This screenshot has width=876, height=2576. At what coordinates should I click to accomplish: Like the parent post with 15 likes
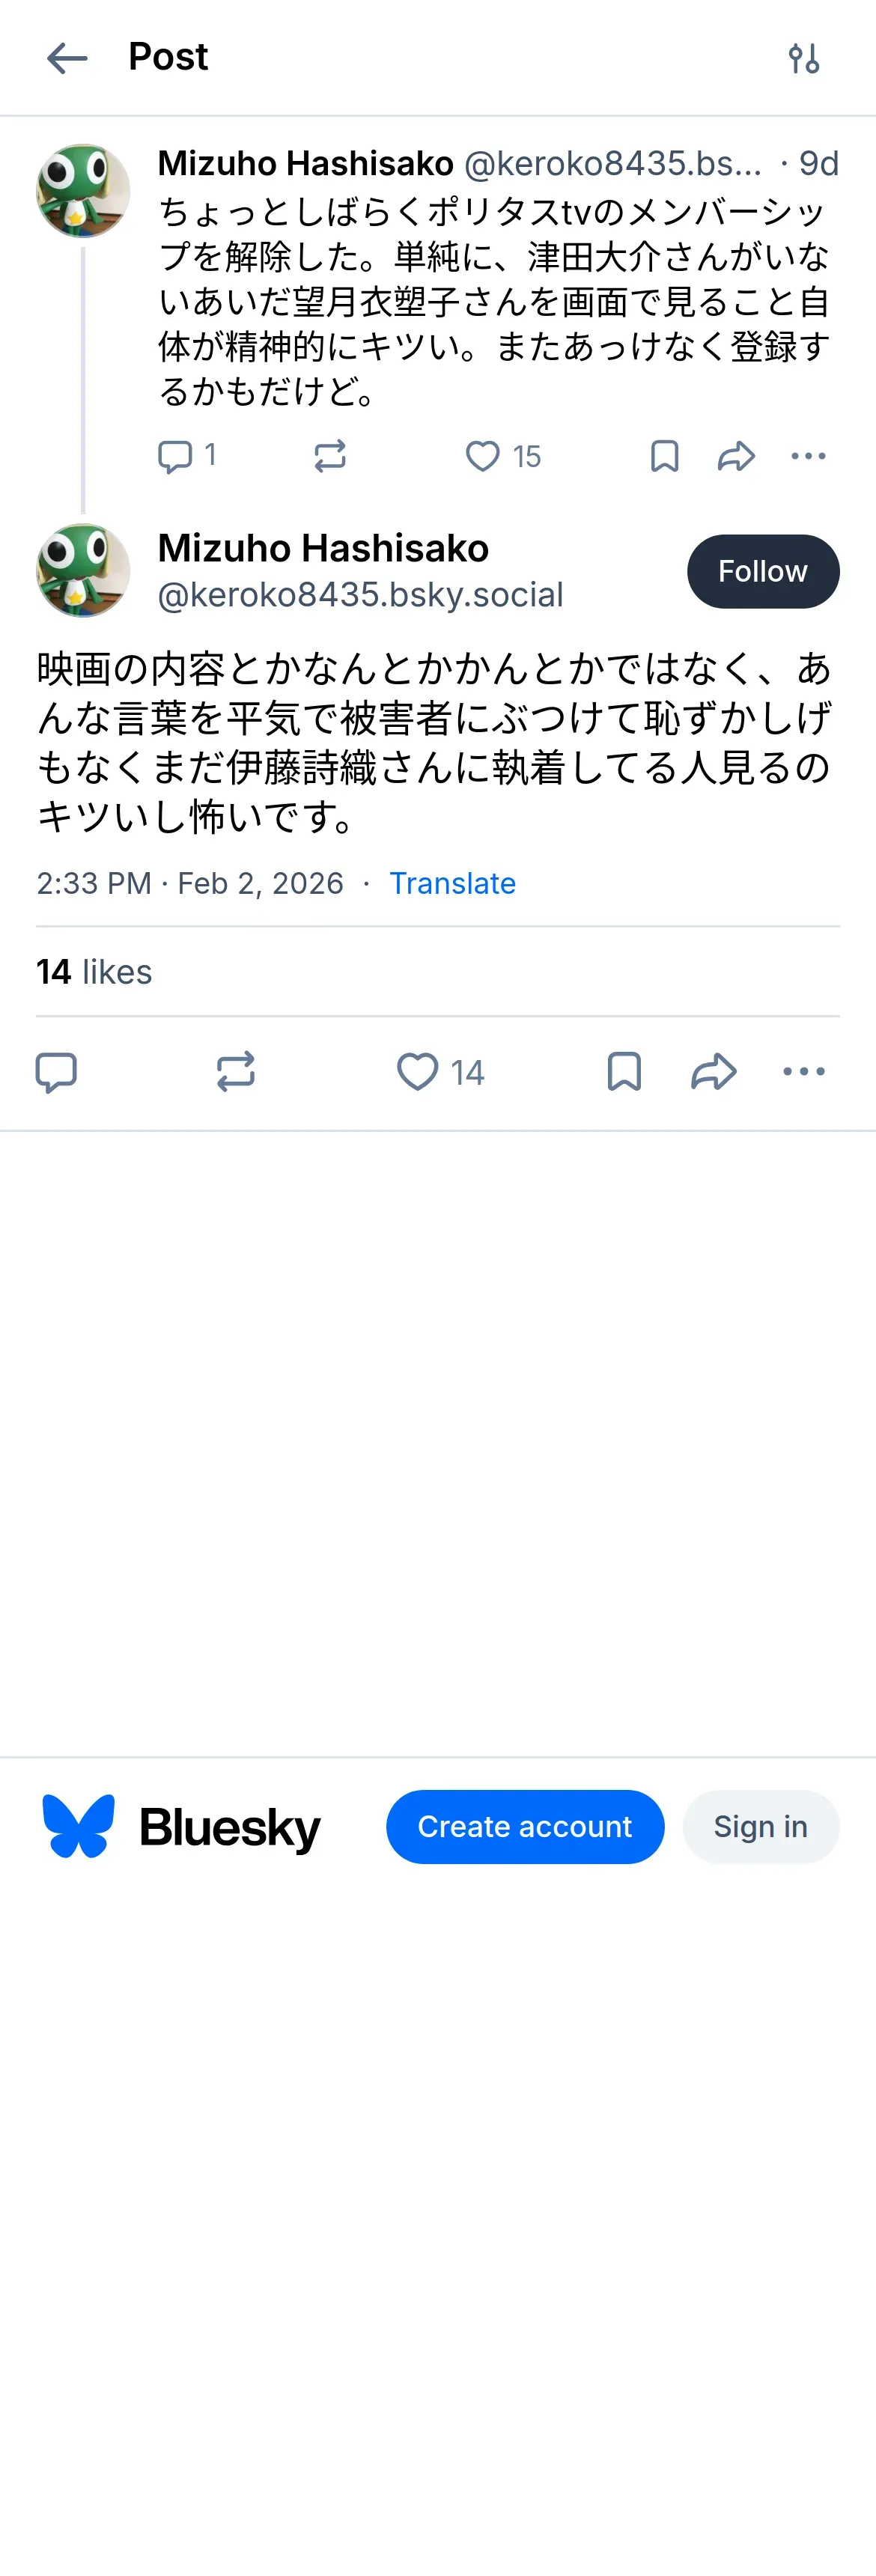(x=484, y=456)
